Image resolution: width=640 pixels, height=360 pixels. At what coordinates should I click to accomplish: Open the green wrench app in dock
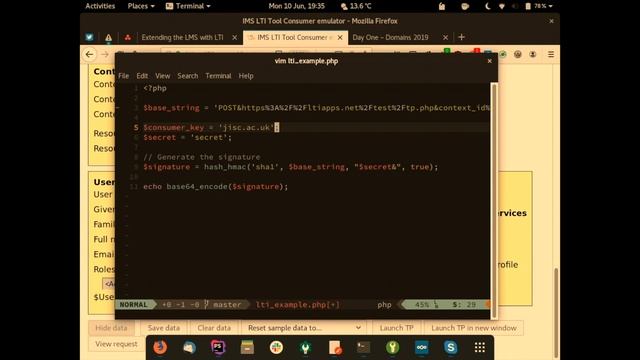pyautogui.click(x=305, y=347)
